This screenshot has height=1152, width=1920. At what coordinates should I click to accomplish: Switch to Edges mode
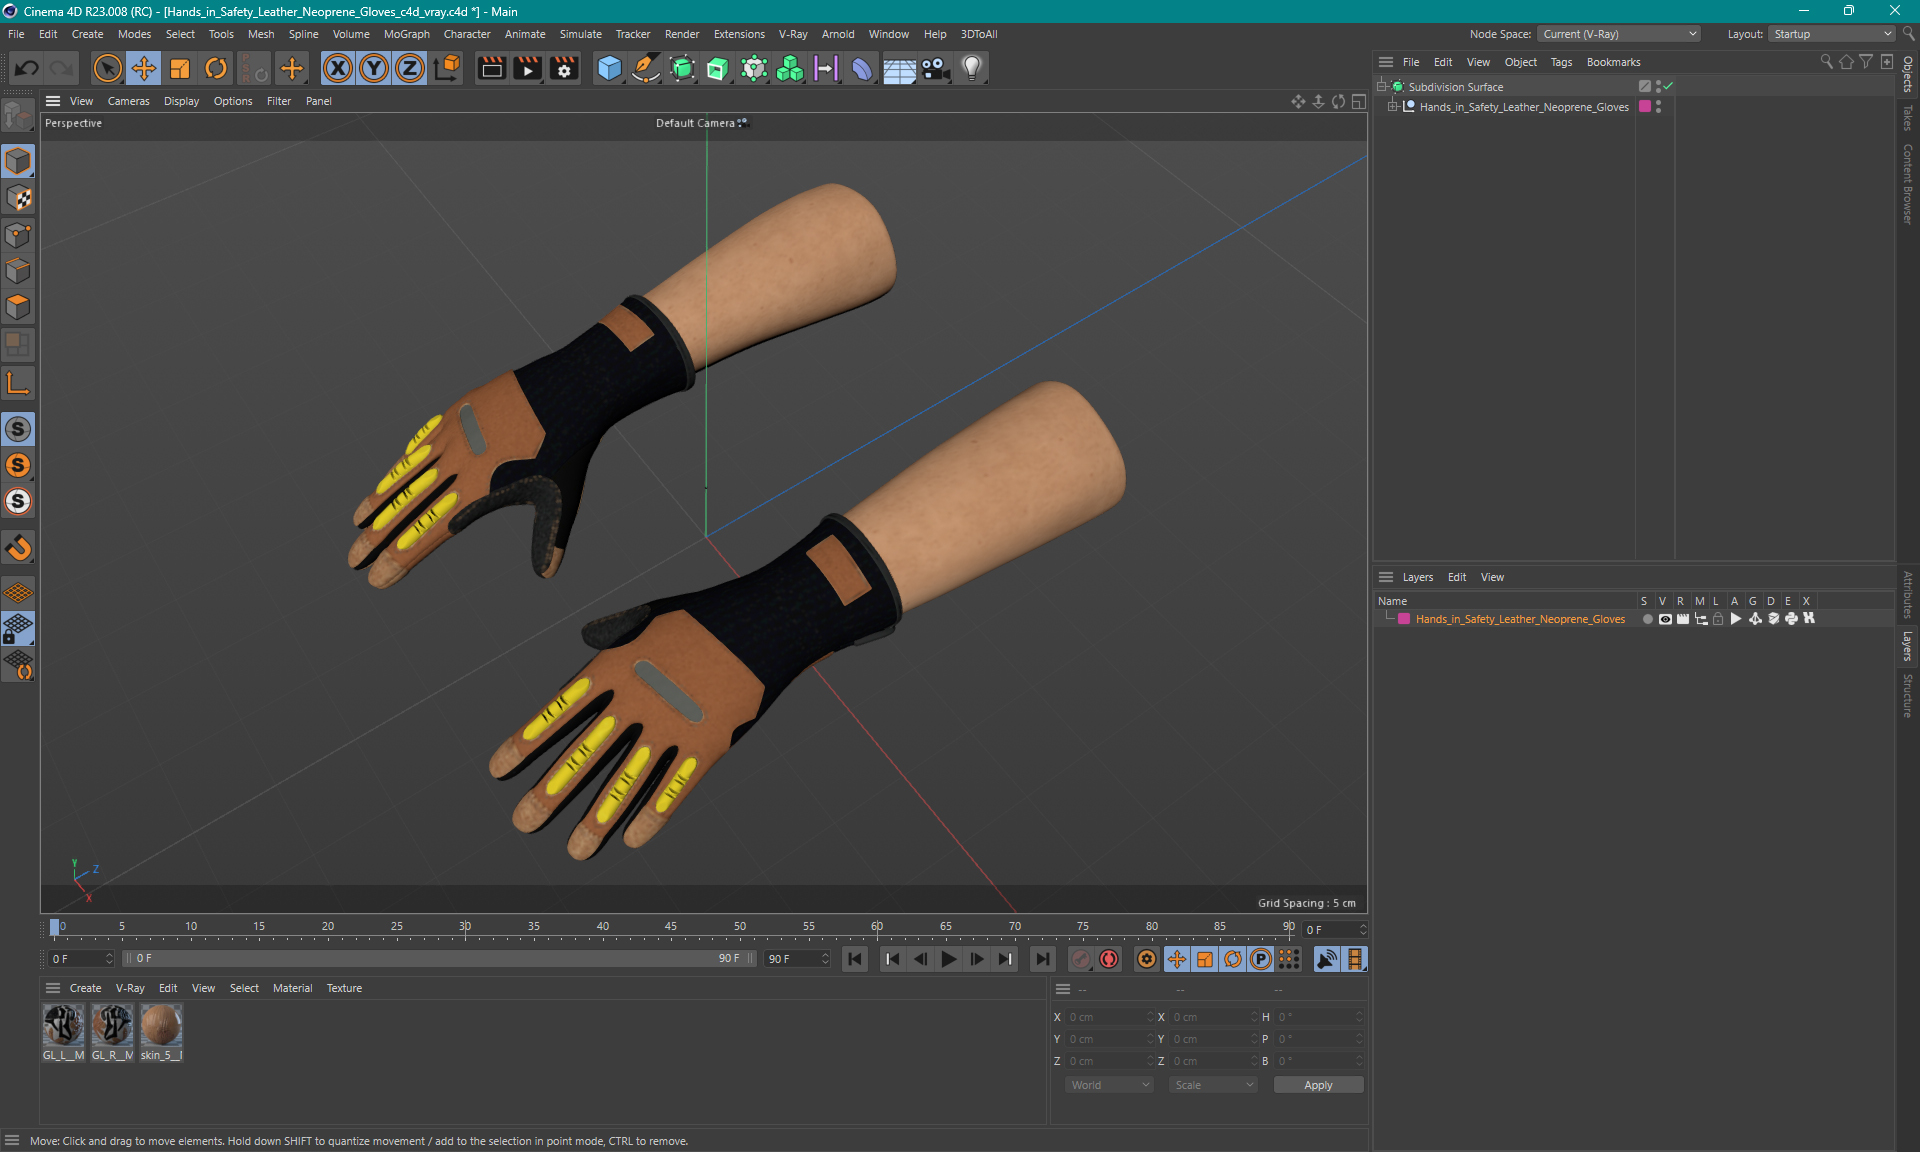pyautogui.click(x=18, y=271)
